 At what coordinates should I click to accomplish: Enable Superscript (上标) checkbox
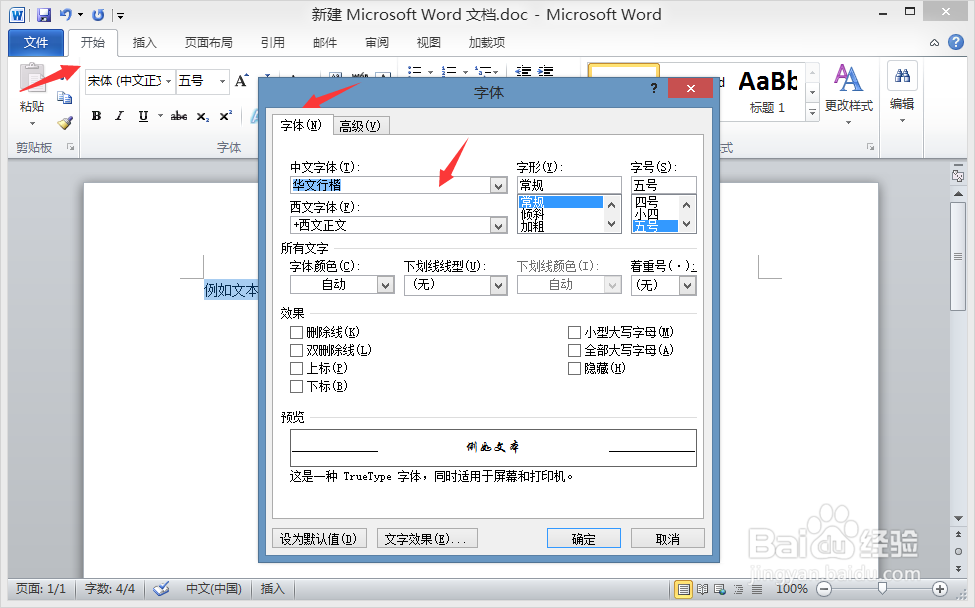297,369
